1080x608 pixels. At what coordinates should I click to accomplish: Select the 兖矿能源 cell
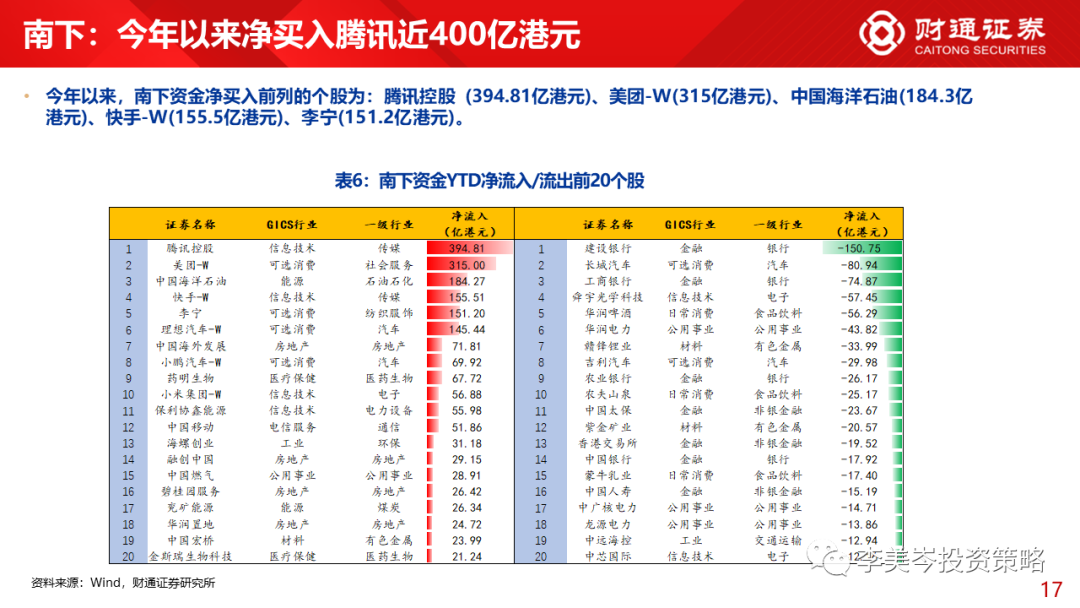190,507
